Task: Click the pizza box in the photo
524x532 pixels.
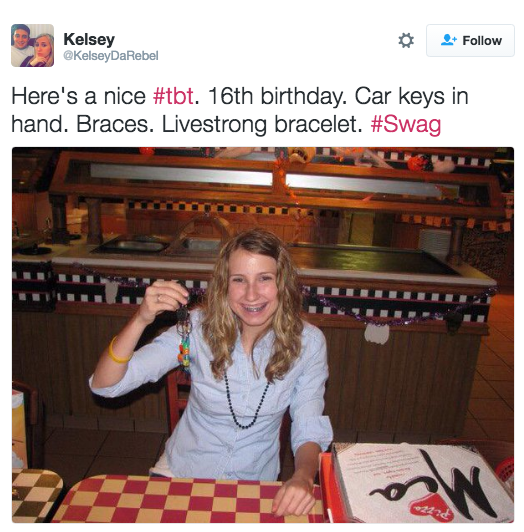Action: tap(416, 482)
